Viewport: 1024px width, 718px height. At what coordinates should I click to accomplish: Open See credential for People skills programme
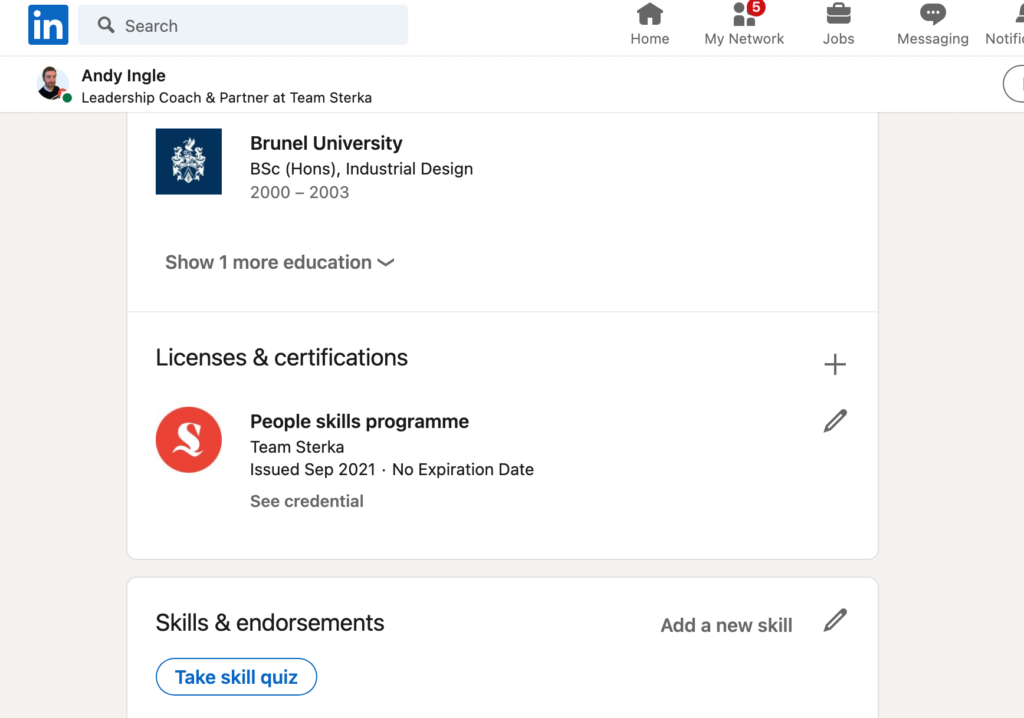click(x=306, y=500)
